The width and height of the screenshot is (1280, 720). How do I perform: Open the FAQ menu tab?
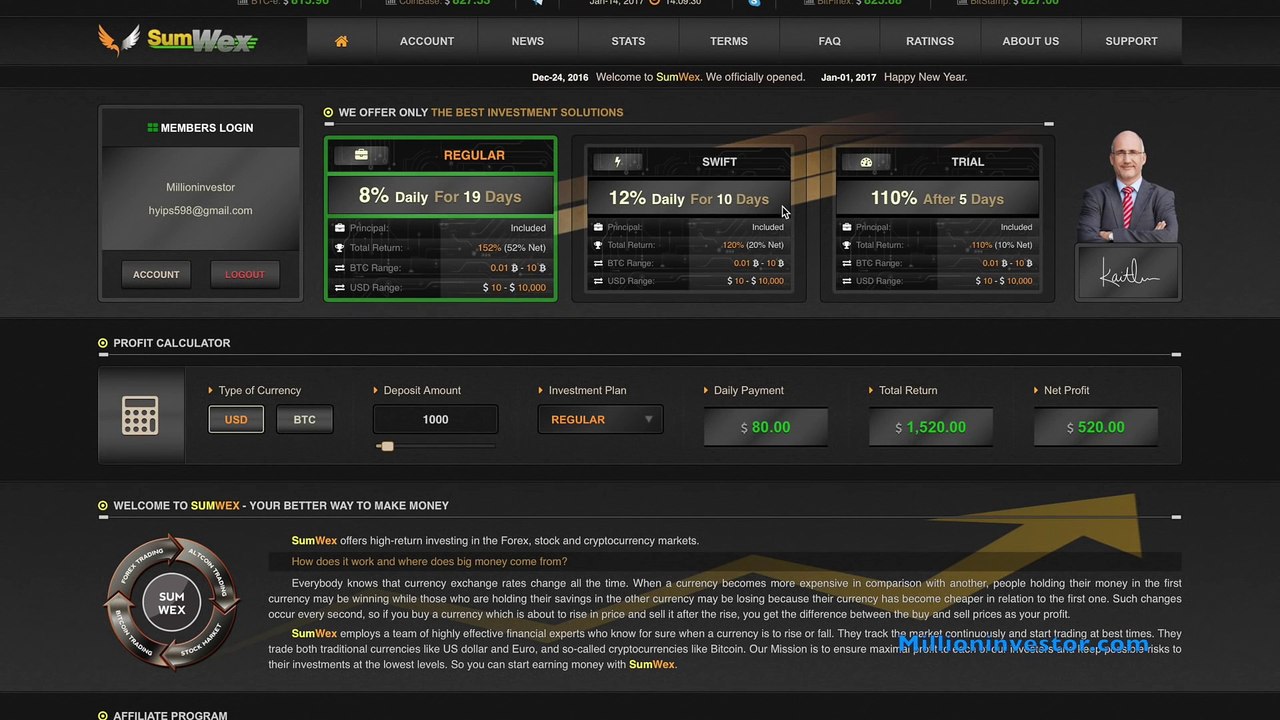pos(829,41)
